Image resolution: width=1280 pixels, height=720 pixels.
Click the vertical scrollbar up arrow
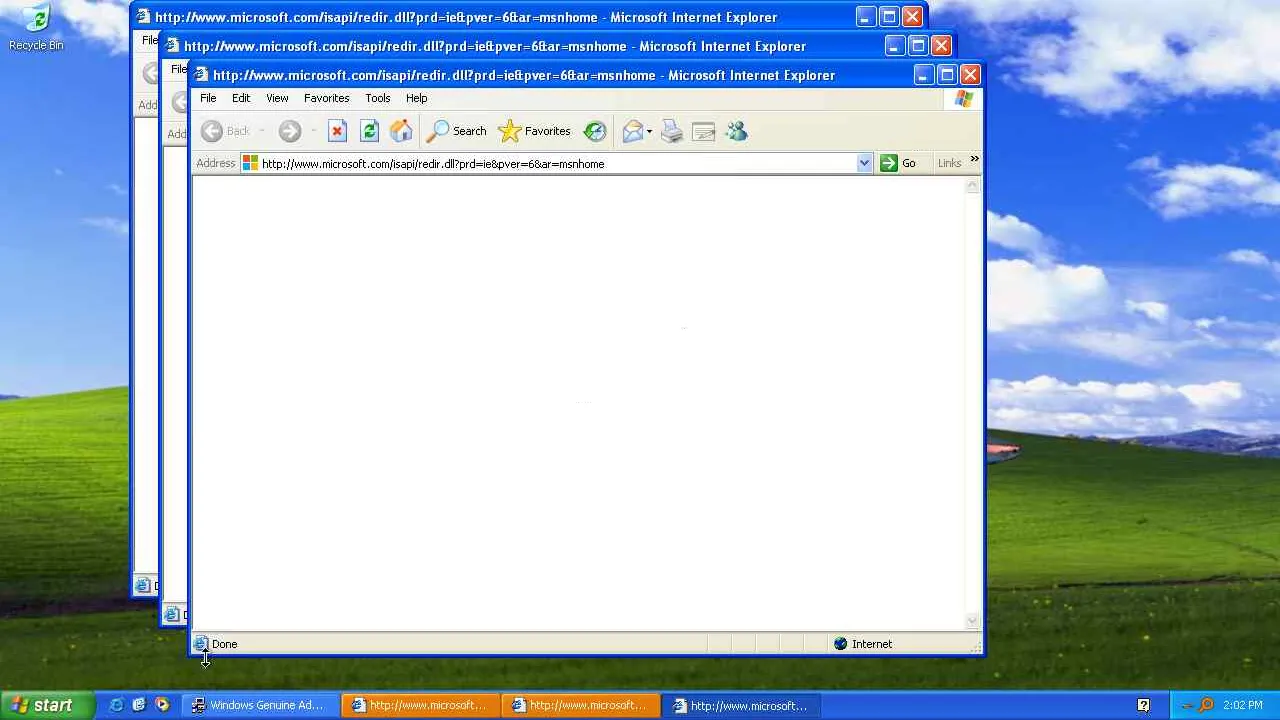pos(972,187)
